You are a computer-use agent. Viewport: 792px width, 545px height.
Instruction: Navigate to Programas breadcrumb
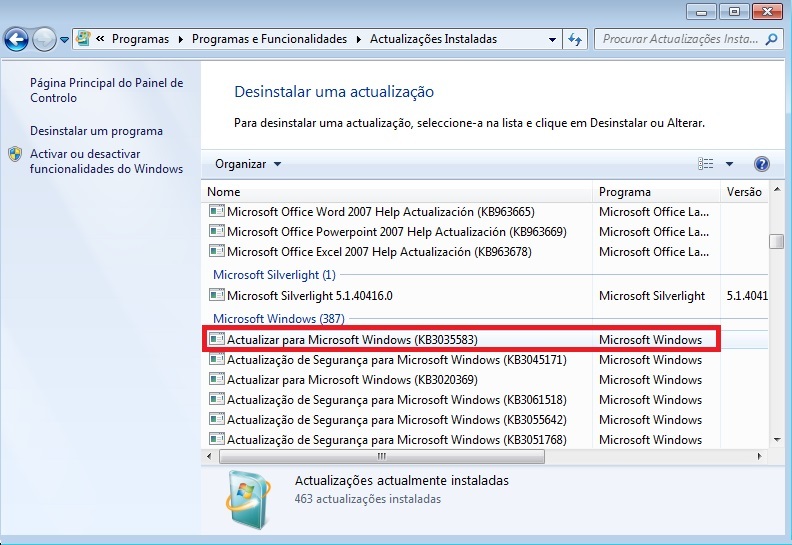[140, 39]
